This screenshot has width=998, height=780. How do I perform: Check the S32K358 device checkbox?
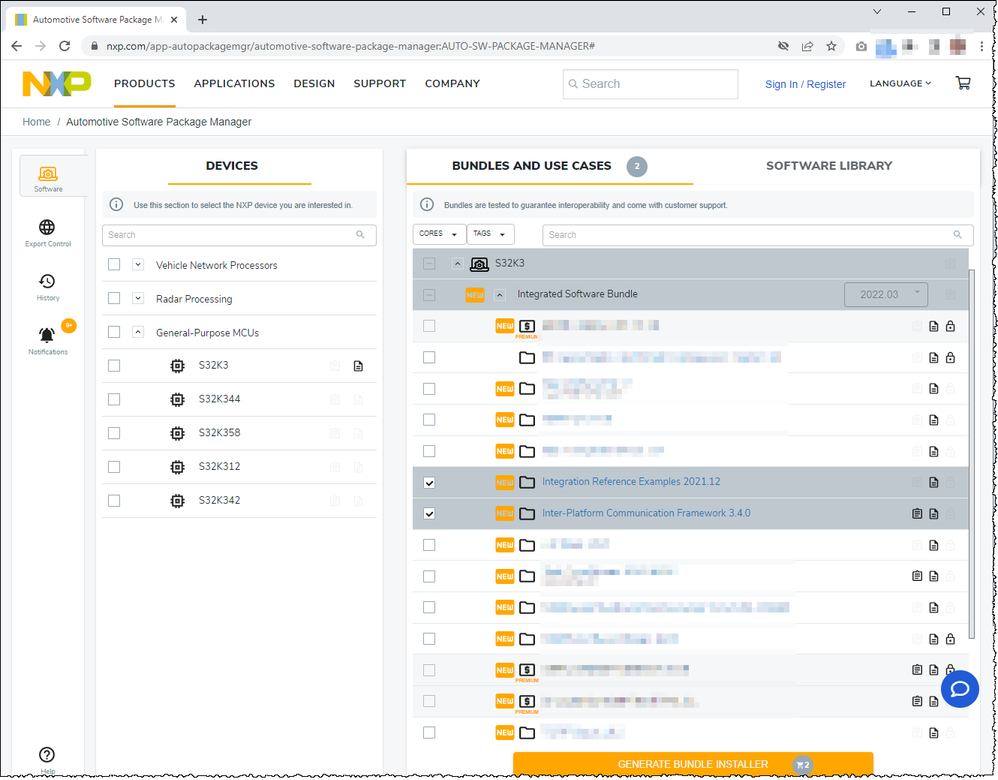coord(114,433)
